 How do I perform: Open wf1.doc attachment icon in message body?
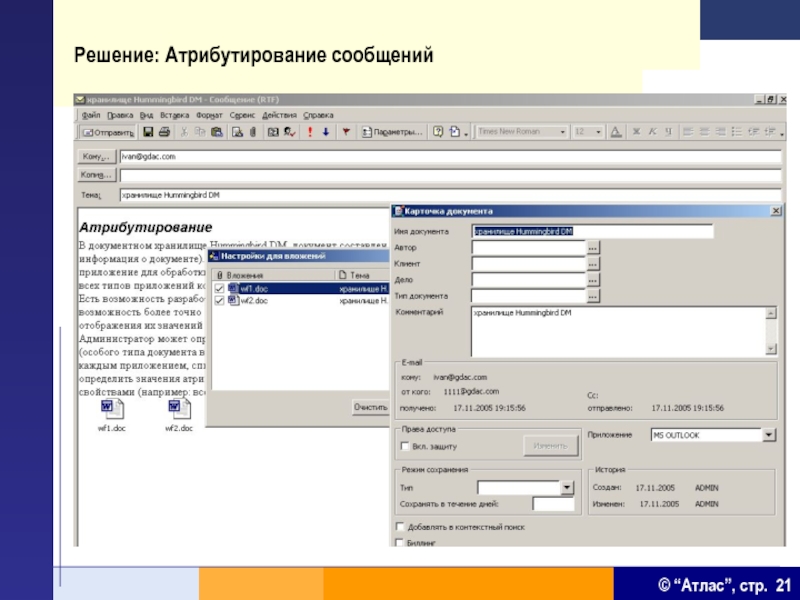110,410
